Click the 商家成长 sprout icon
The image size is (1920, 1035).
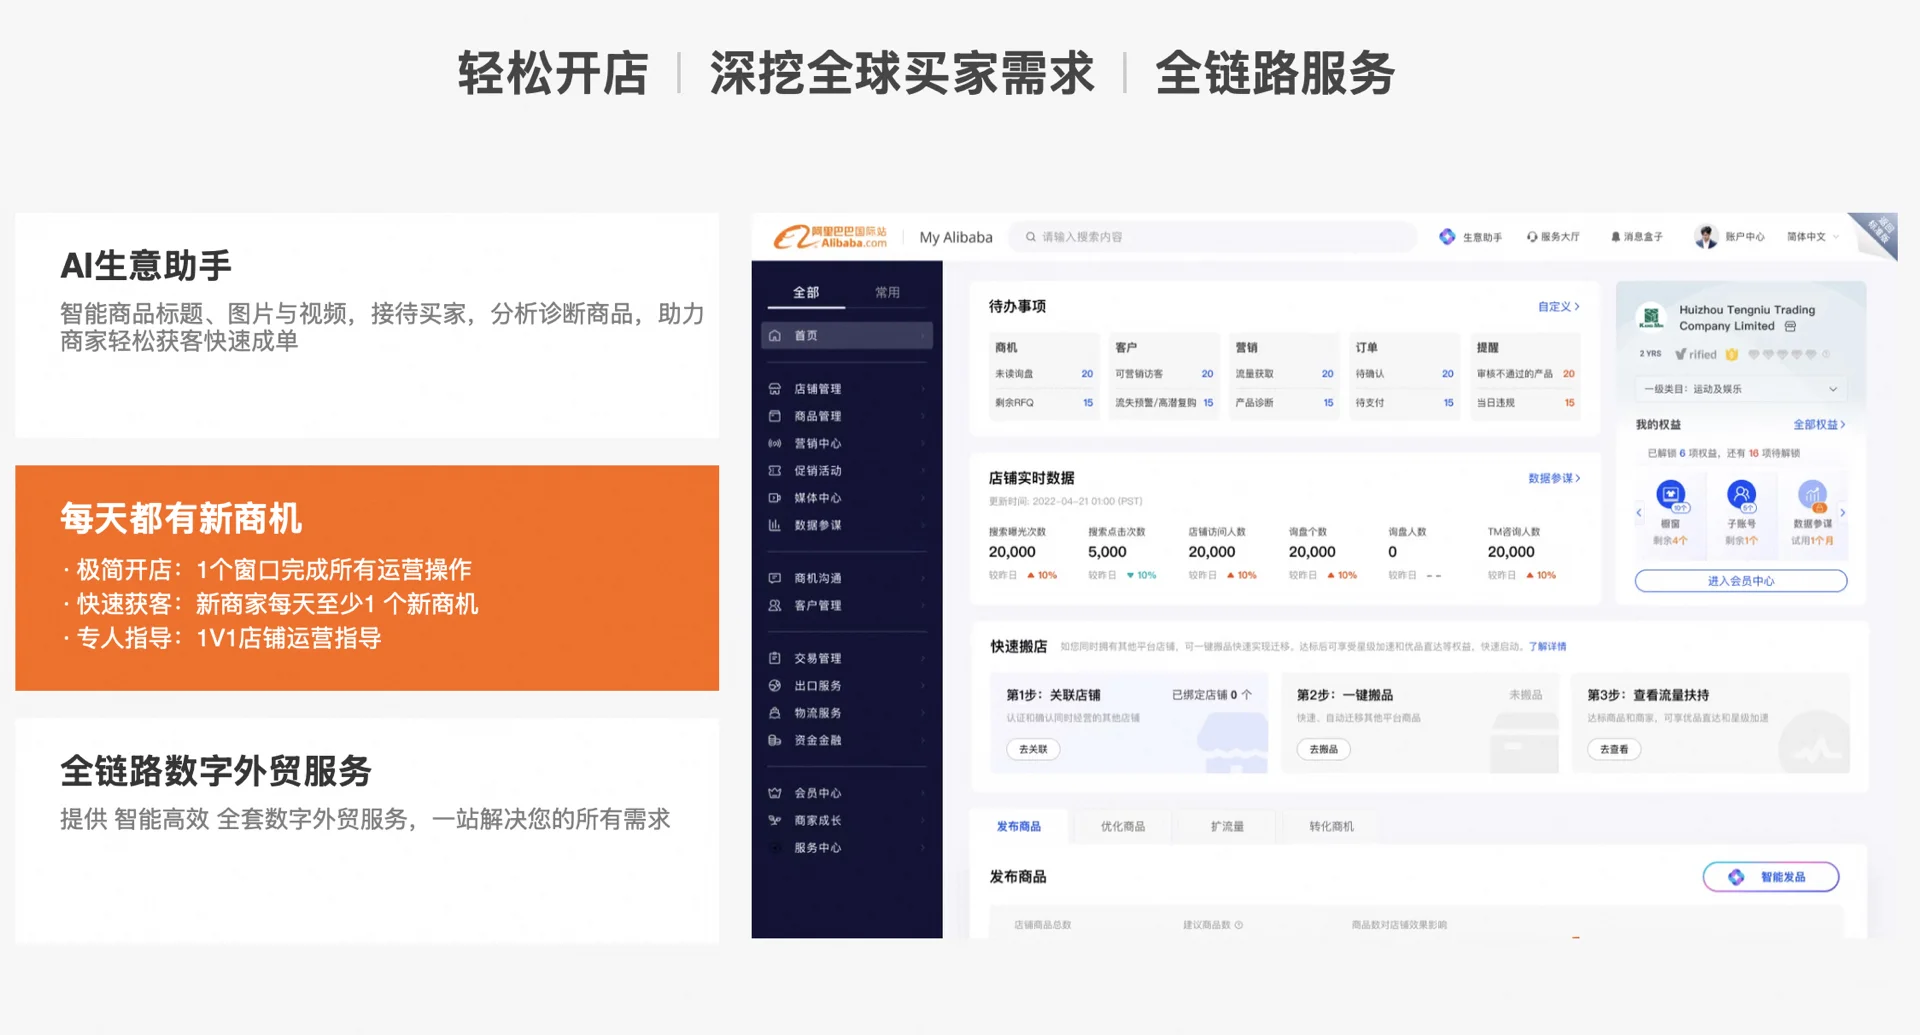[775, 820]
